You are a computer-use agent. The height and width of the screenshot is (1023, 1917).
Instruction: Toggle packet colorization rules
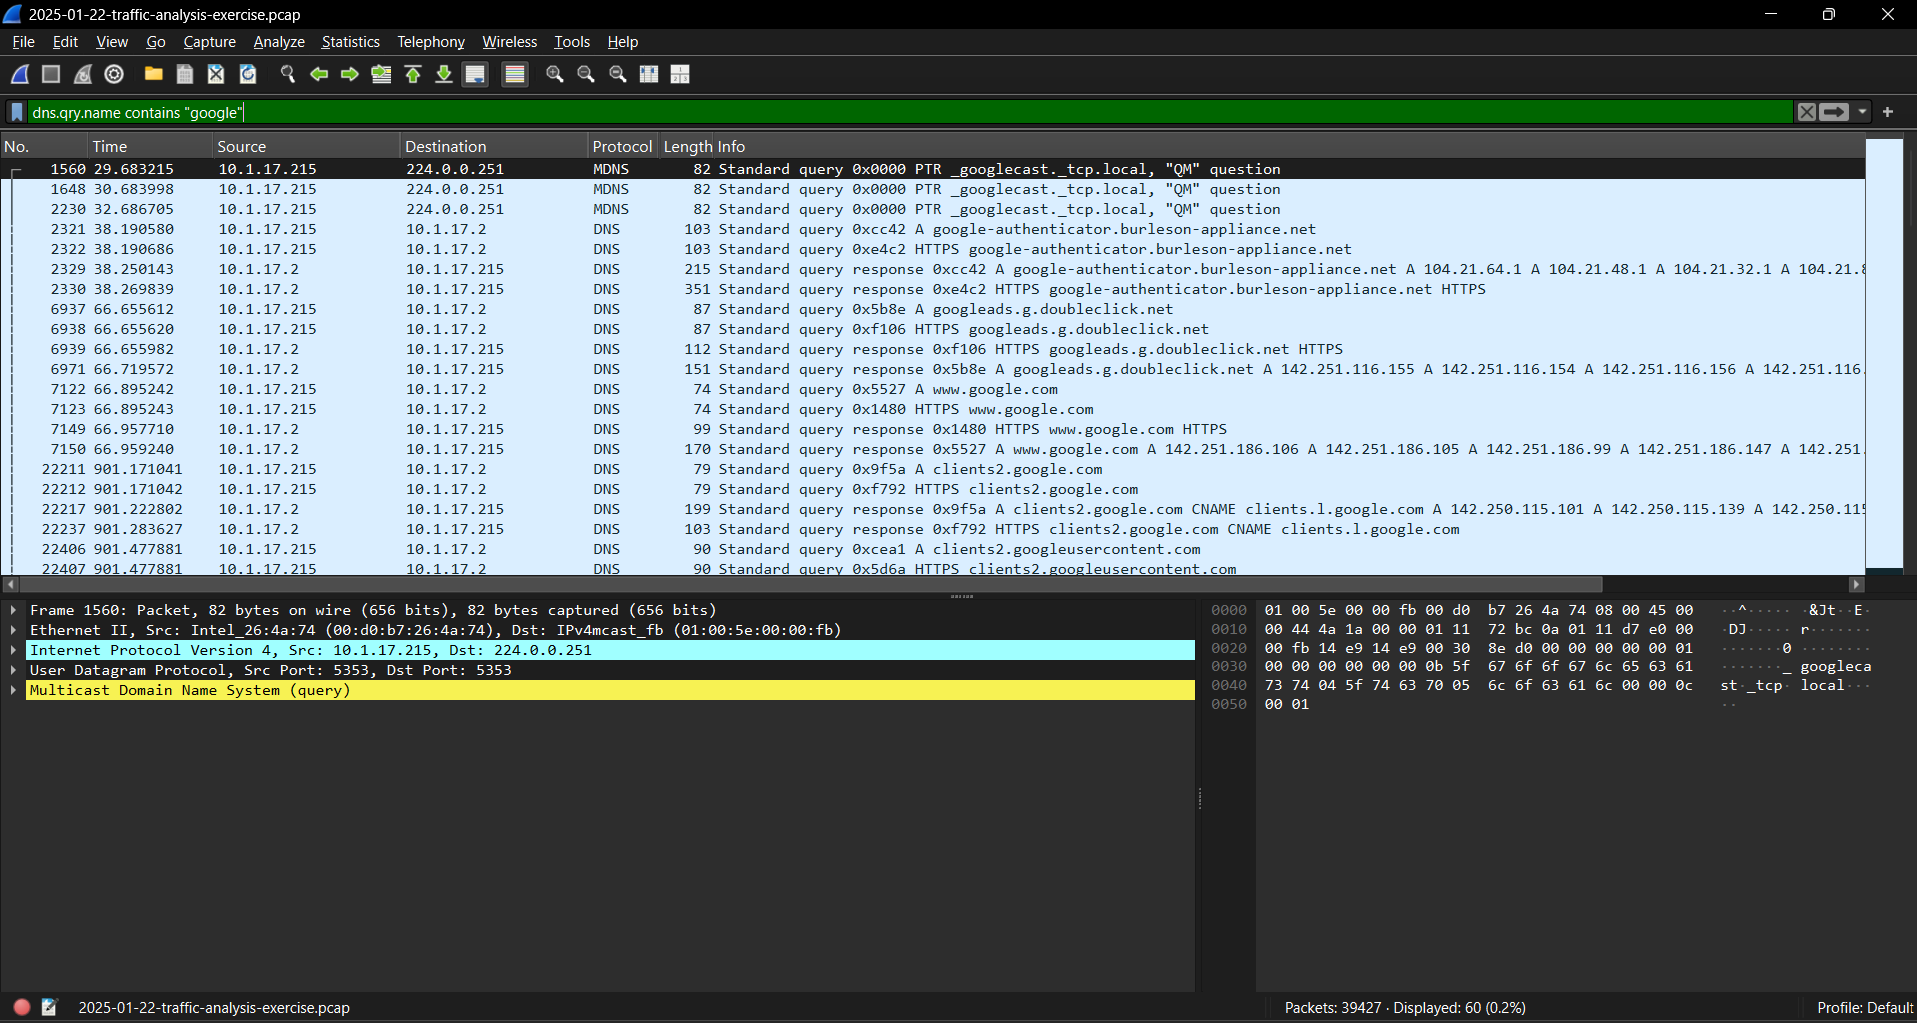click(515, 74)
